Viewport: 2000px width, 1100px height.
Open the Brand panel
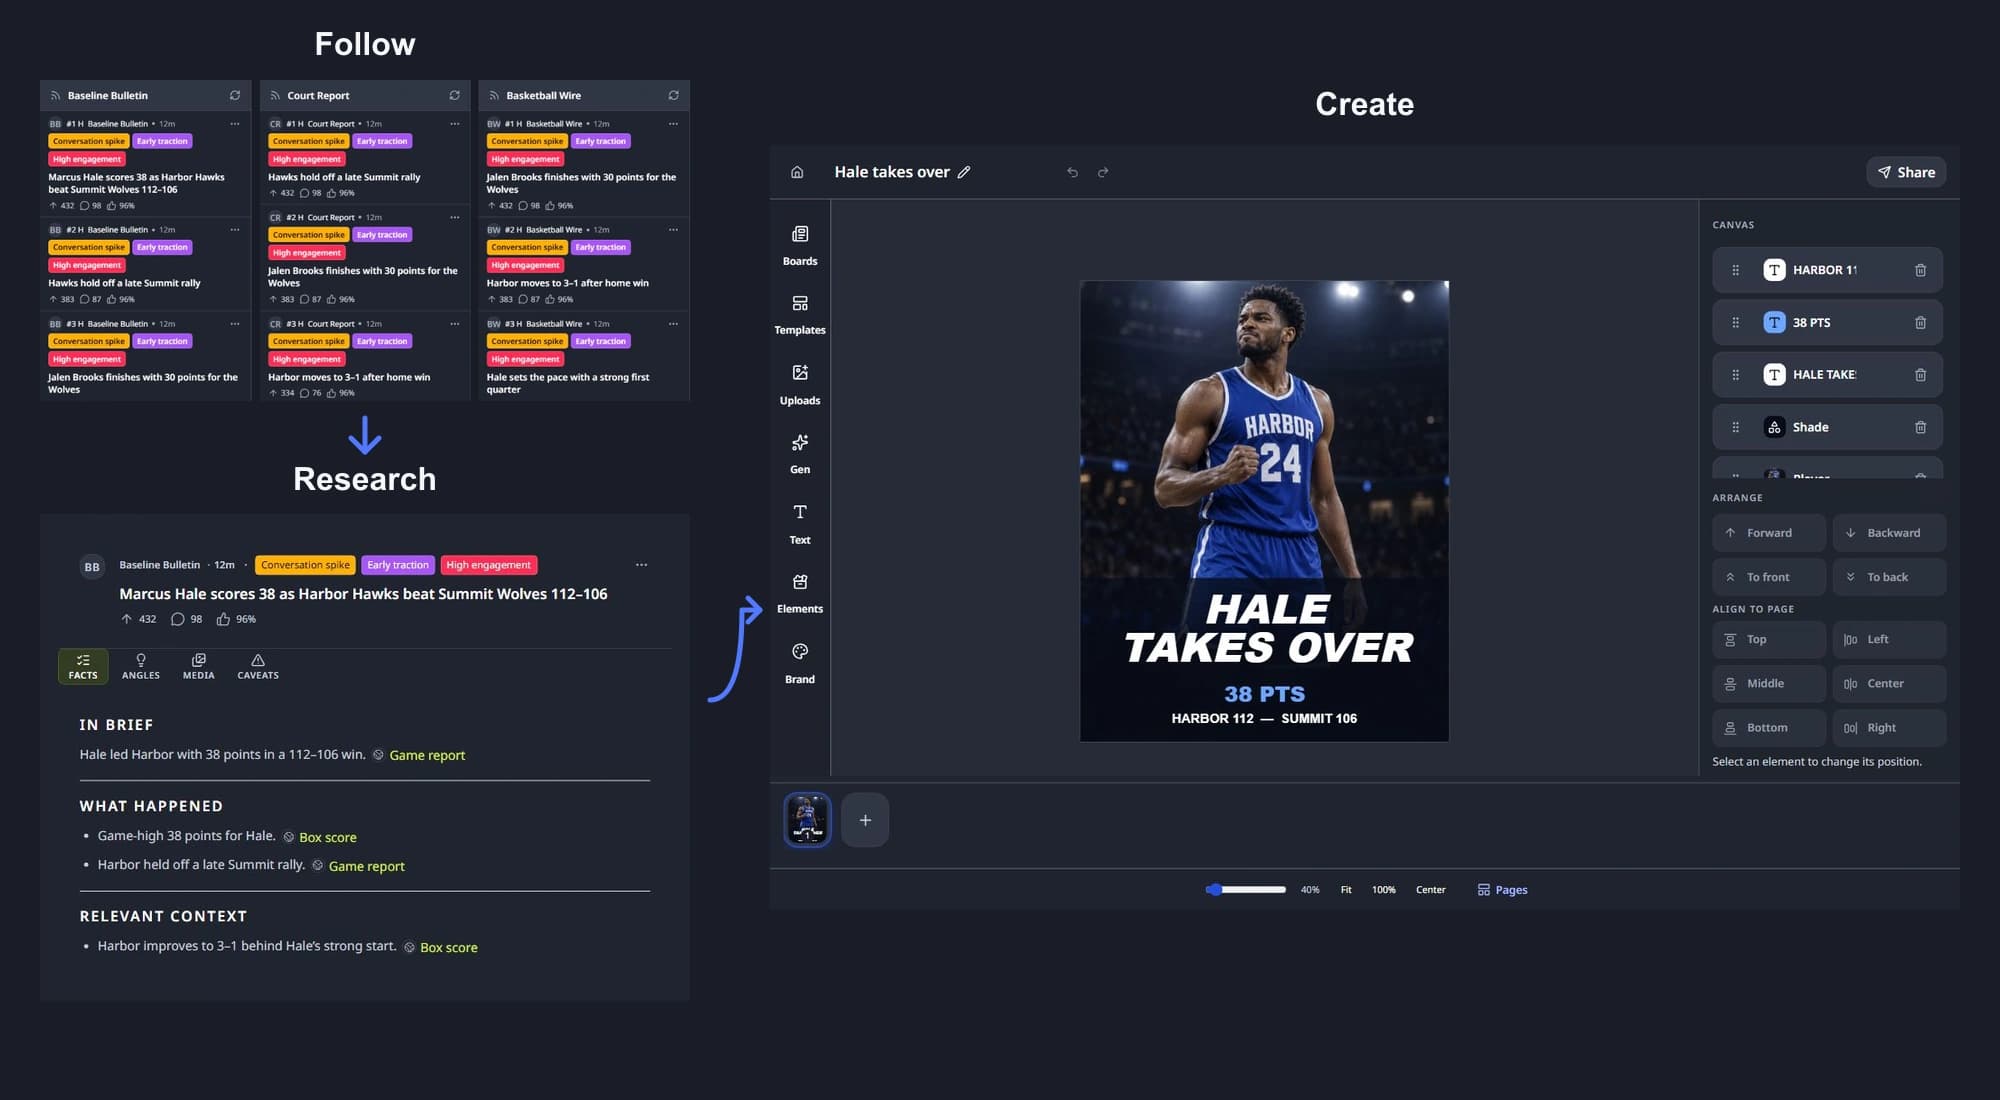click(800, 663)
